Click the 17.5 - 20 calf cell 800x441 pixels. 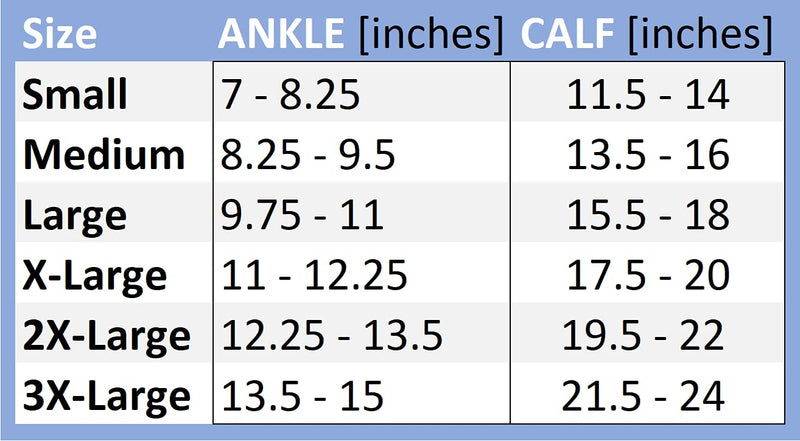pos(648,276)
